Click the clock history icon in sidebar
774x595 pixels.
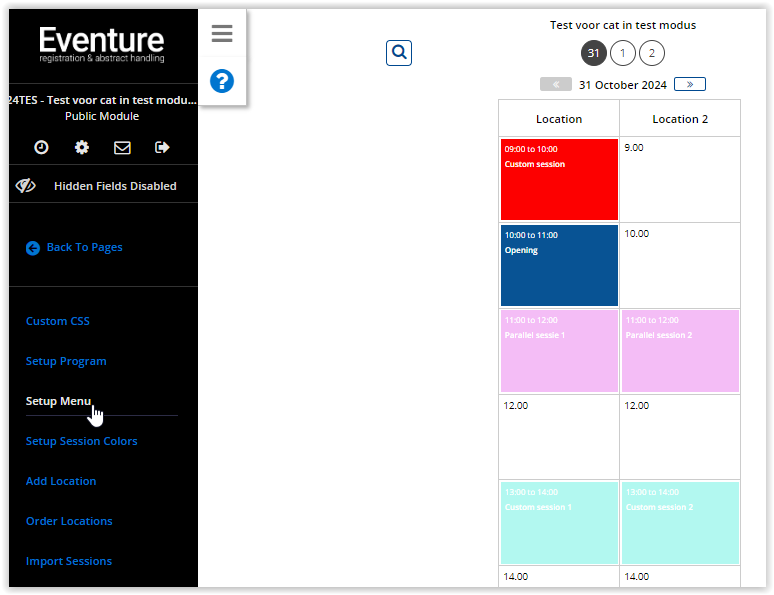[41, 147]
